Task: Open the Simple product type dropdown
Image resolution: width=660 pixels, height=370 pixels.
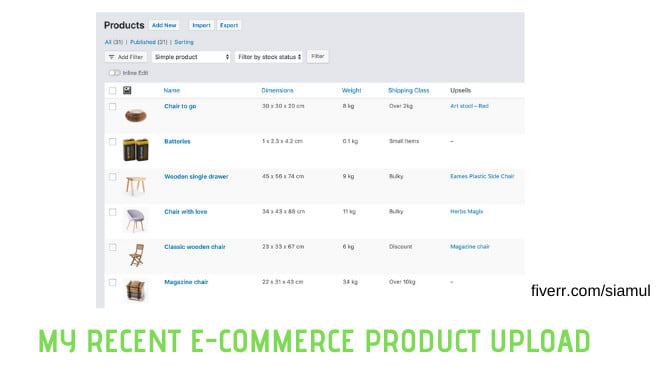Action: click(191, 57)
